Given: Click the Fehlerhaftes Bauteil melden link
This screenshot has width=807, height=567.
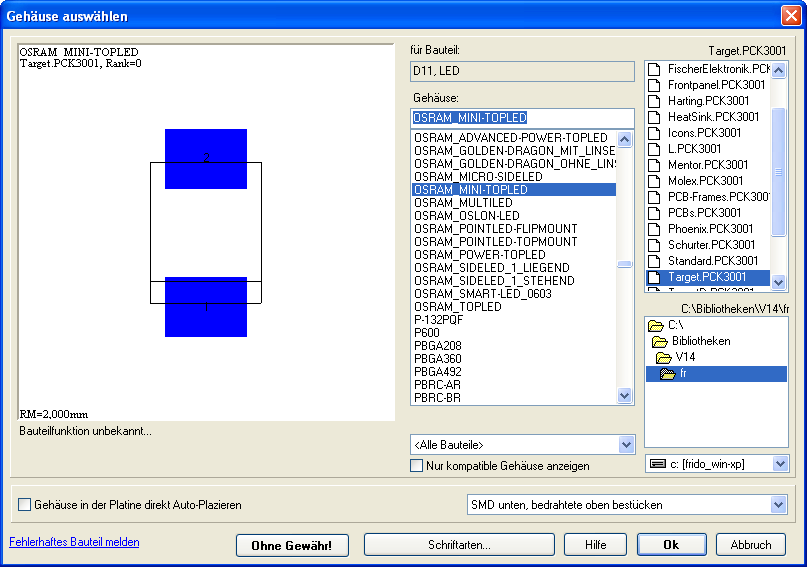Looking at the screenshot, I should click(74, 542).
